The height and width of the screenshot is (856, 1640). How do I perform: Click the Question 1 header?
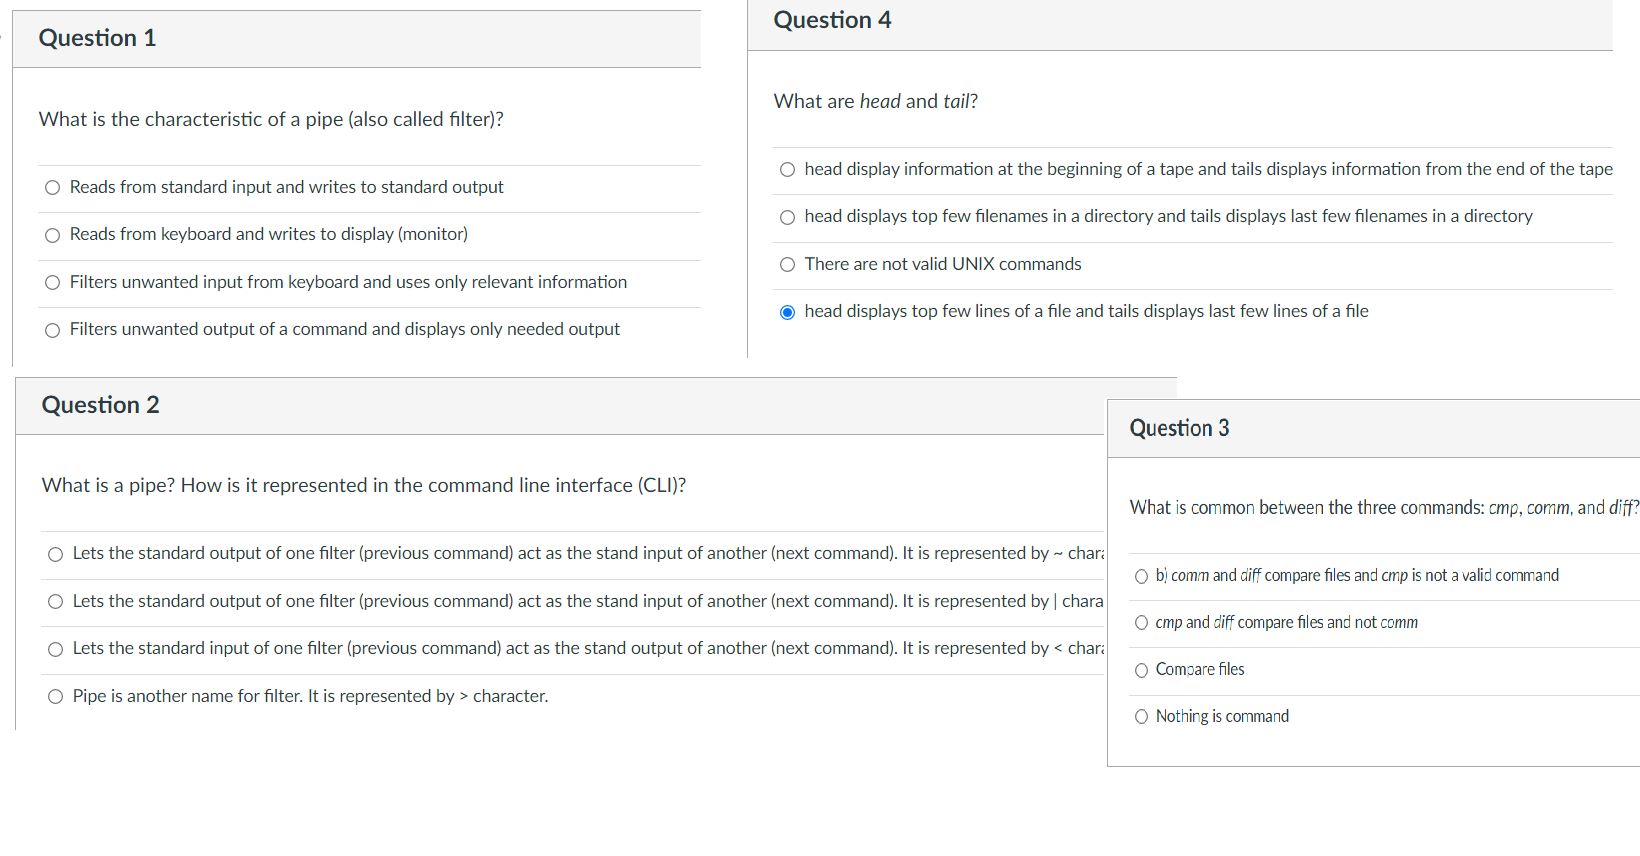(97, 38)
